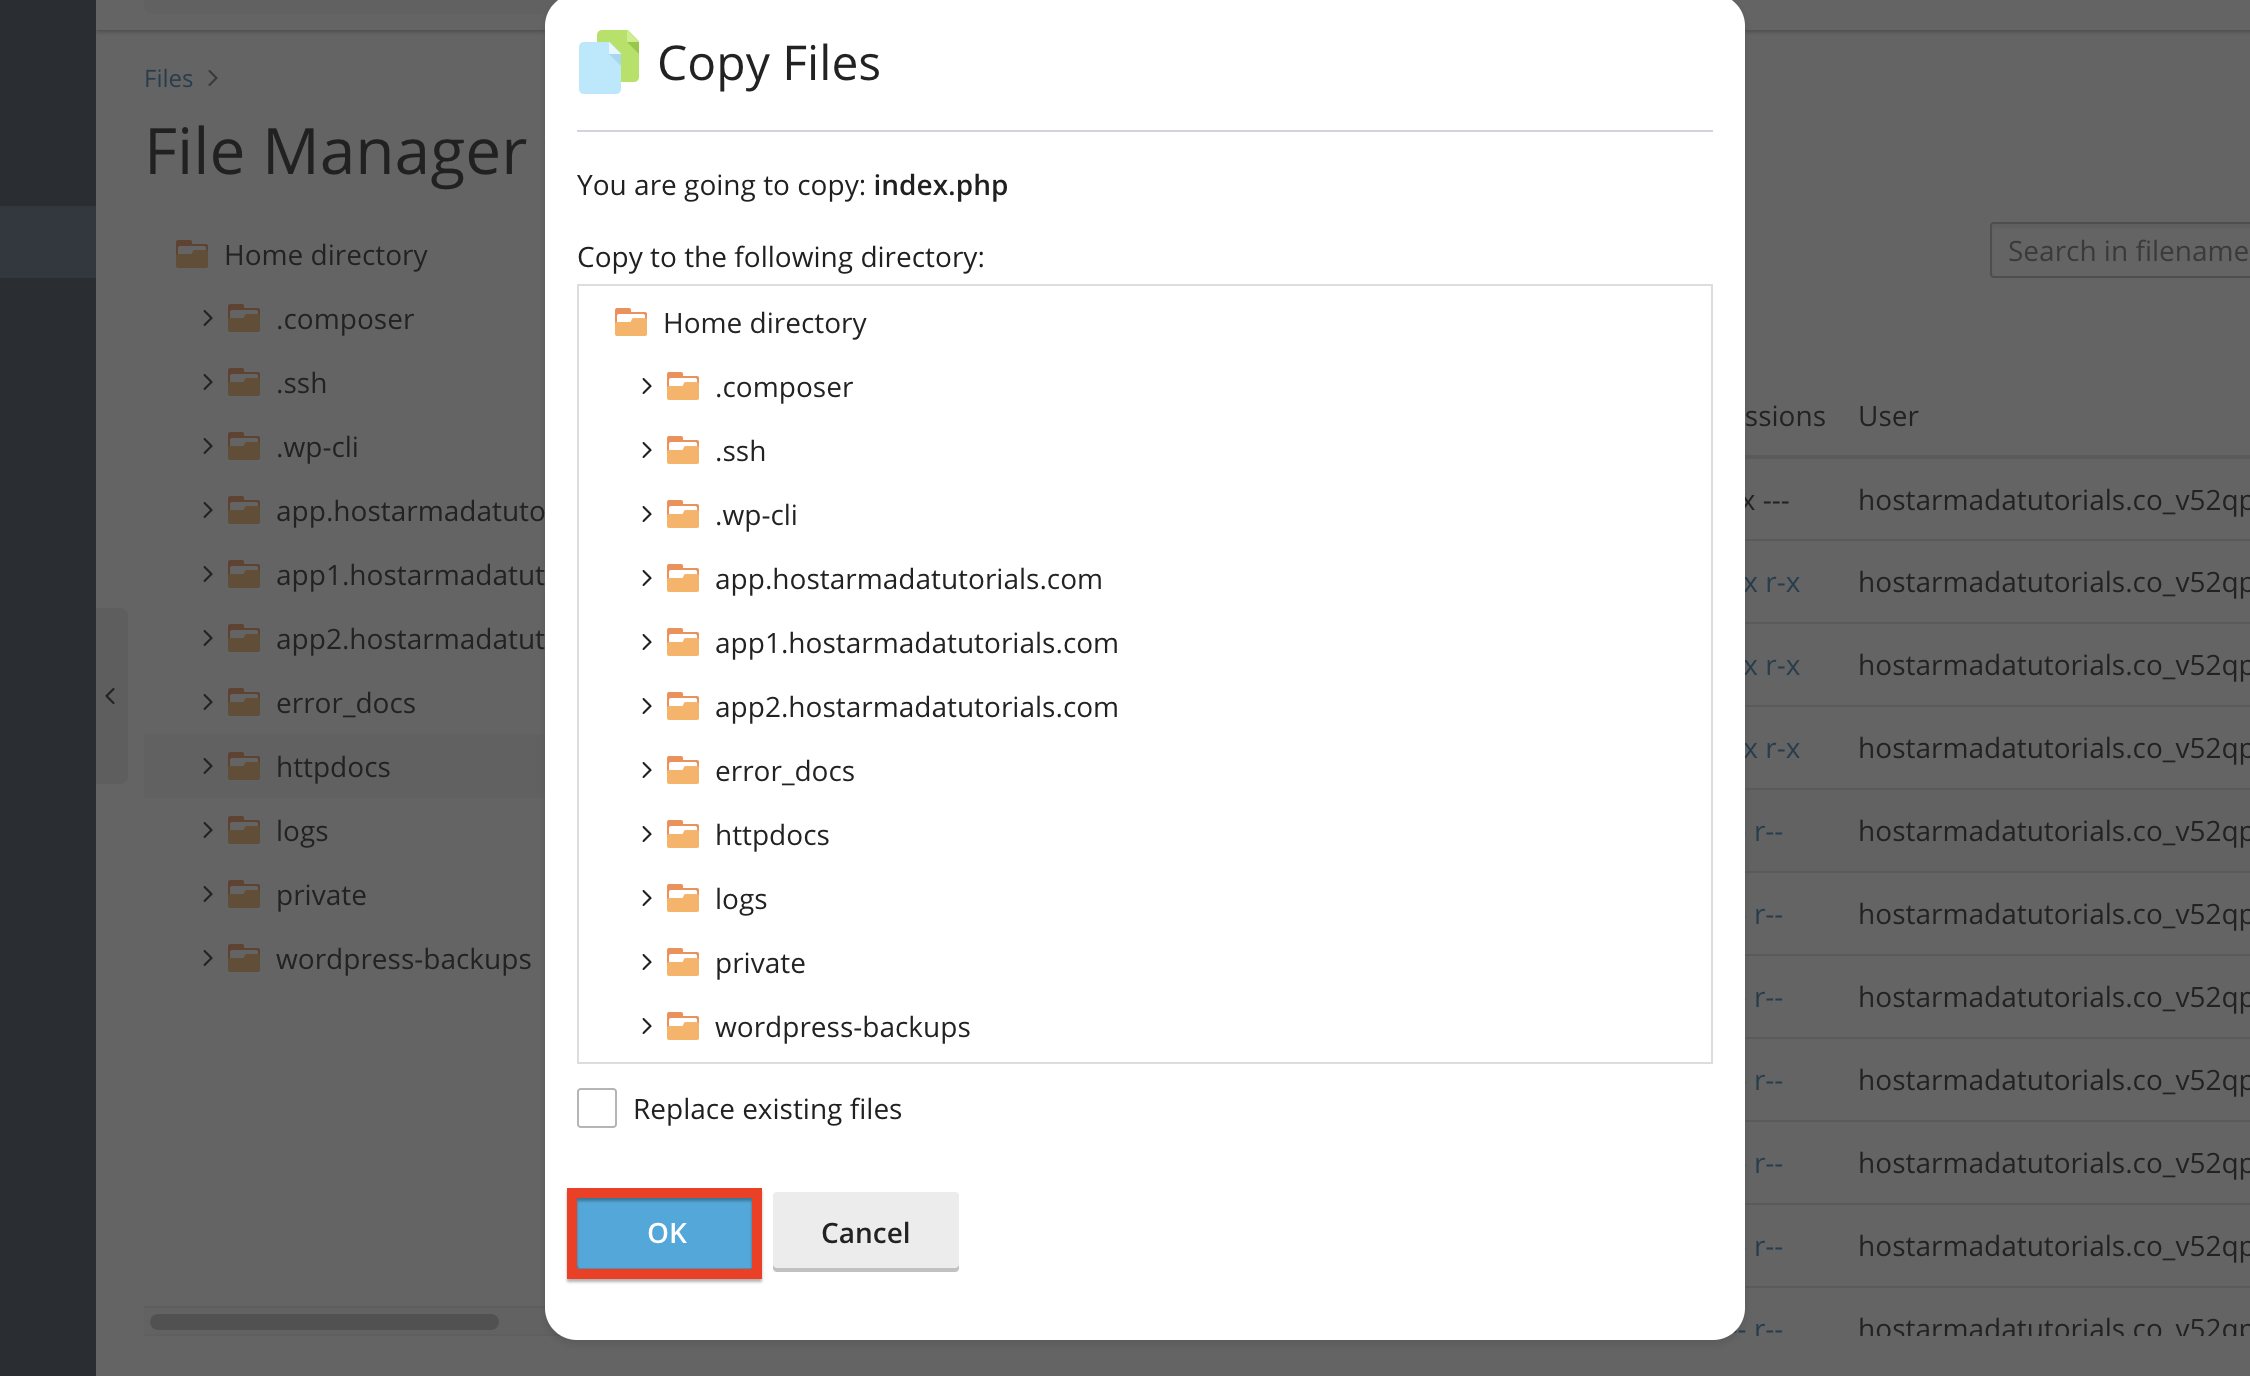Open logs in background File Manager tree
The image size is (2250, 1376).
[302, 831]
